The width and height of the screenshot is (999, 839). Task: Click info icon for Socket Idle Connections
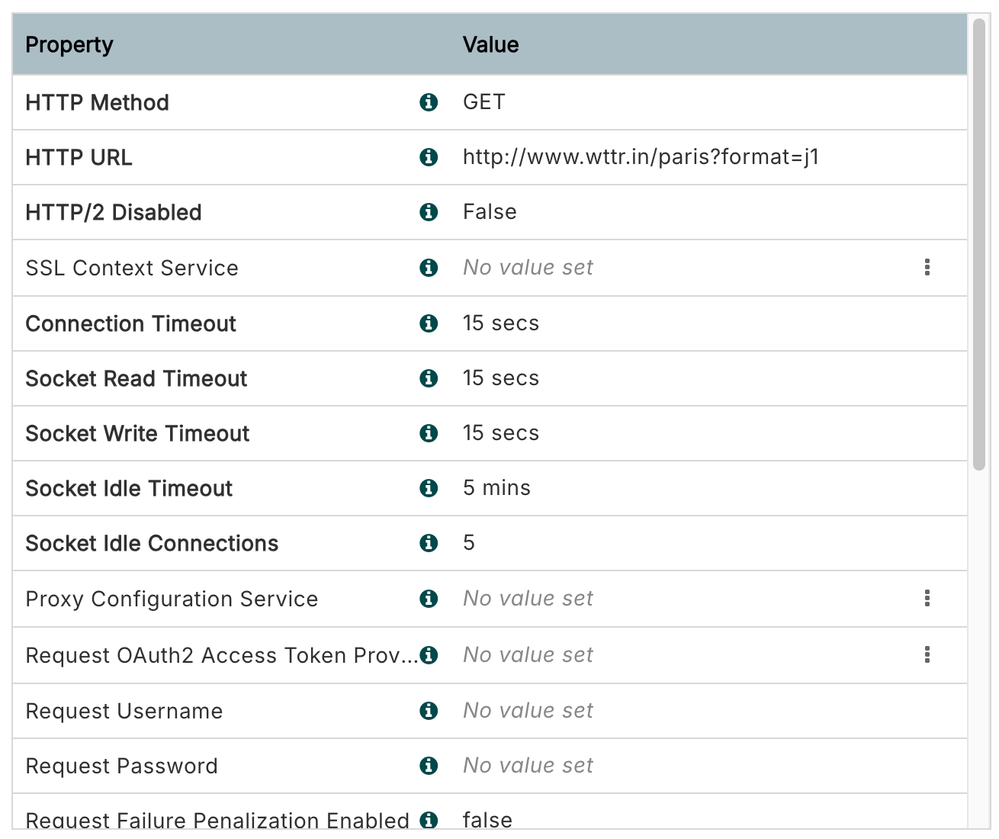pos(429,543)
